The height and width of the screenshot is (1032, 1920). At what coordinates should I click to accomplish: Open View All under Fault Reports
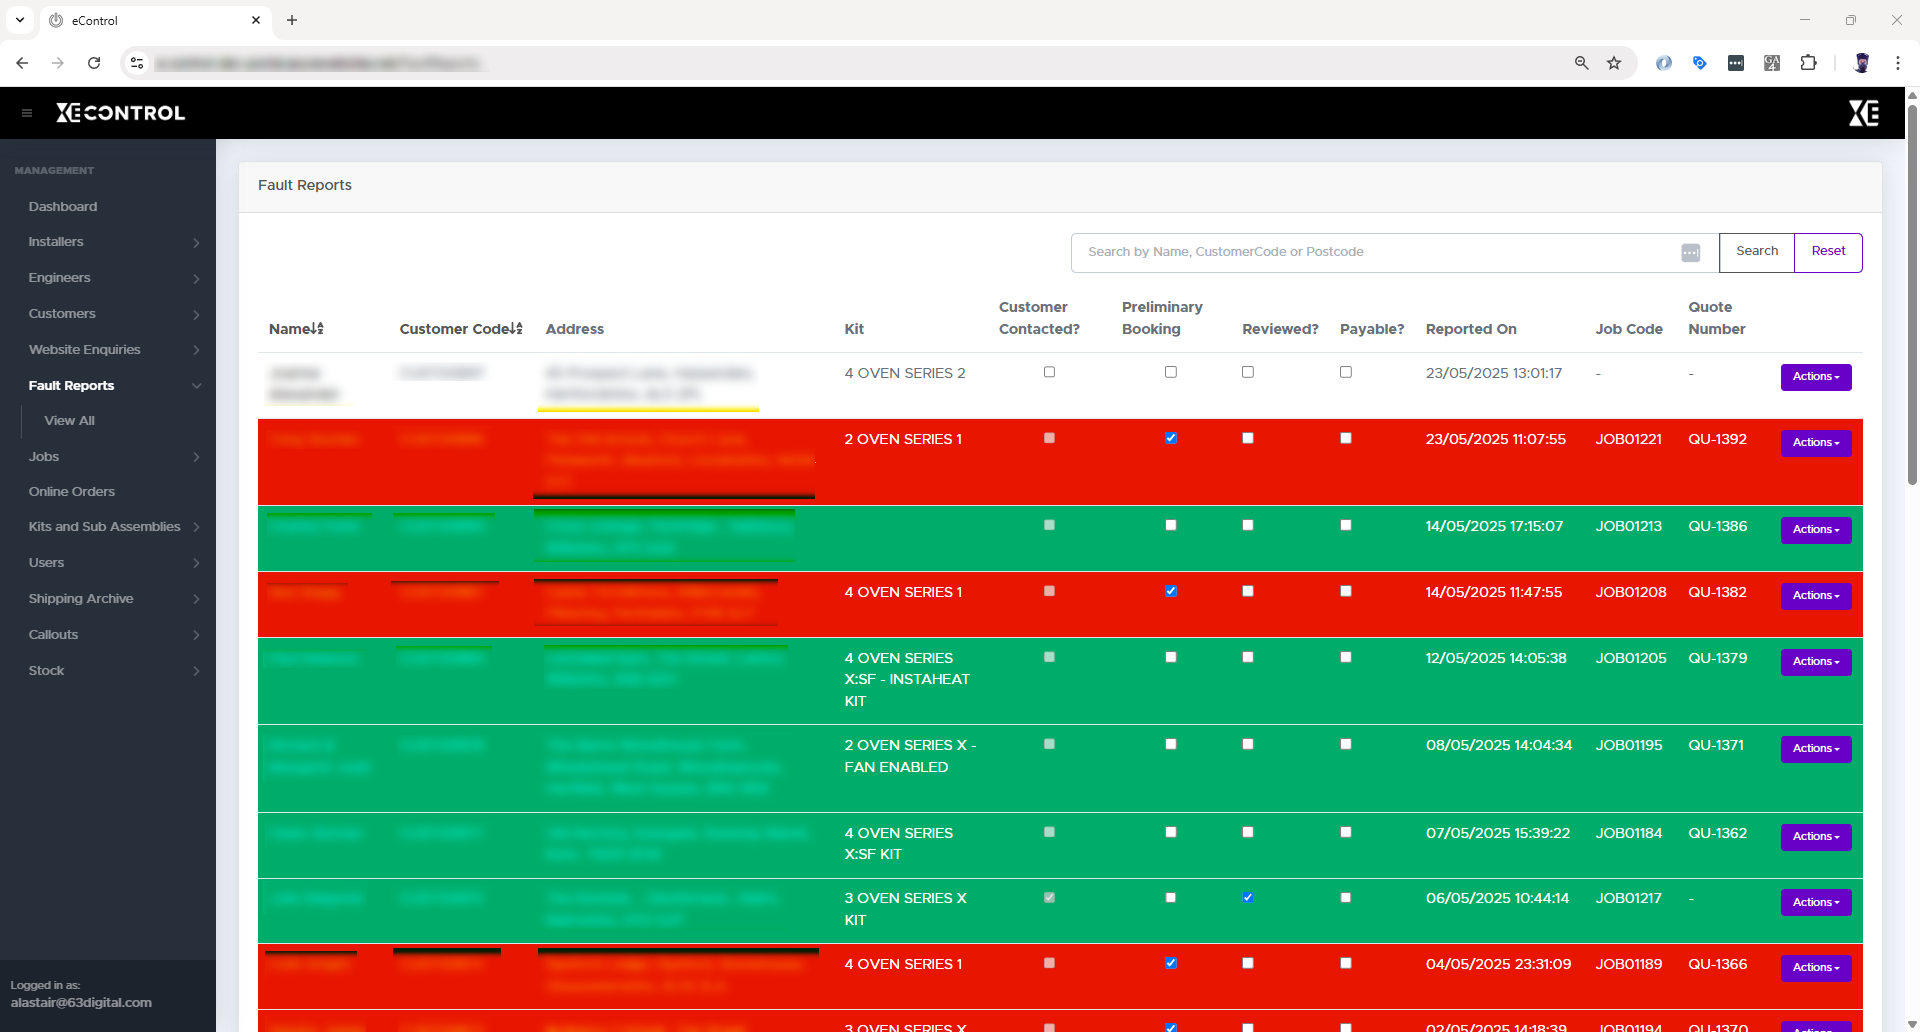pos(70,421)
